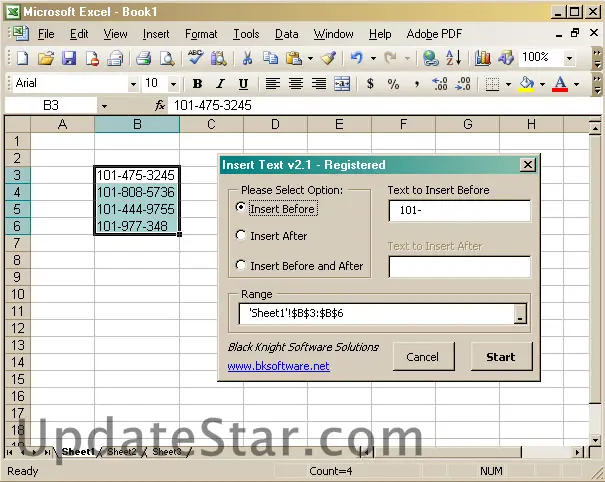Click the Range reference input field
Viewport: 605px width, 482px height.
click(x=377, y=313)
